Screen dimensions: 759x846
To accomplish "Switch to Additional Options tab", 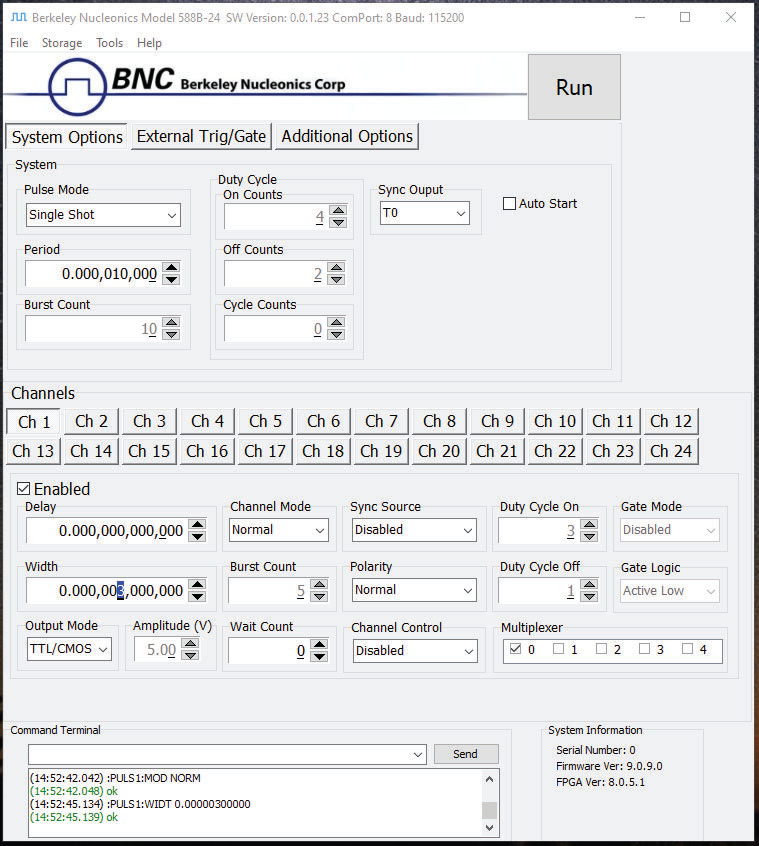I will [347, 136].
